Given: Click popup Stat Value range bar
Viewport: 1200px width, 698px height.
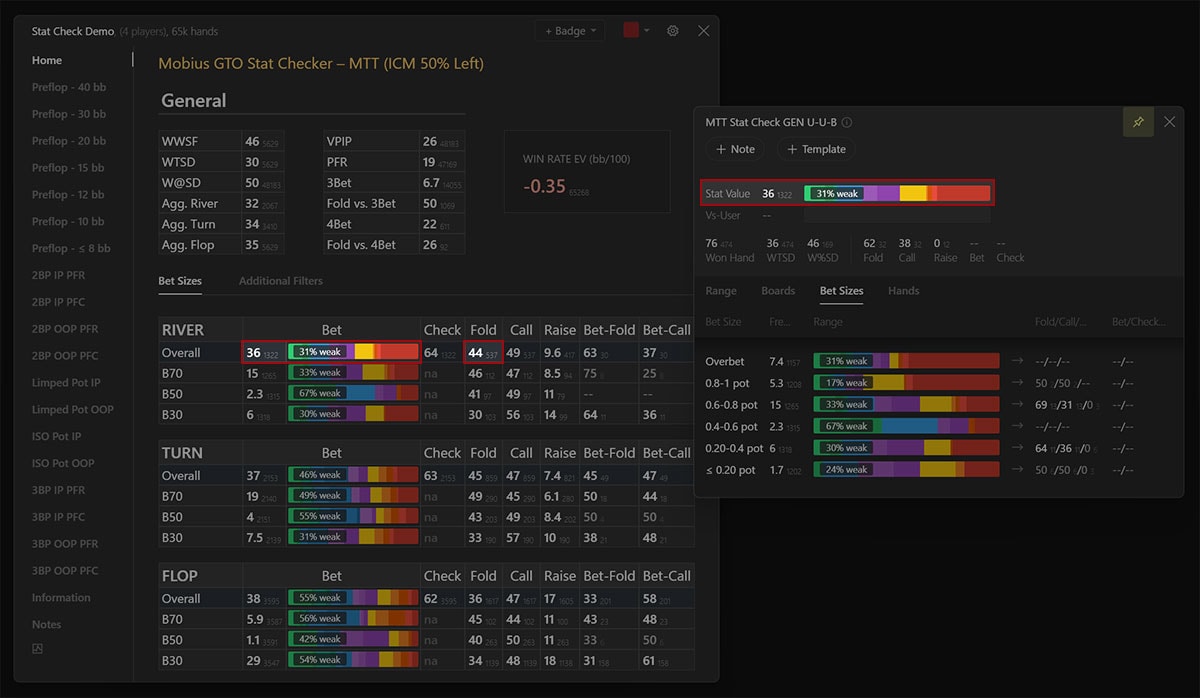Looking at the screenshot, I should [x=897, y=194].
